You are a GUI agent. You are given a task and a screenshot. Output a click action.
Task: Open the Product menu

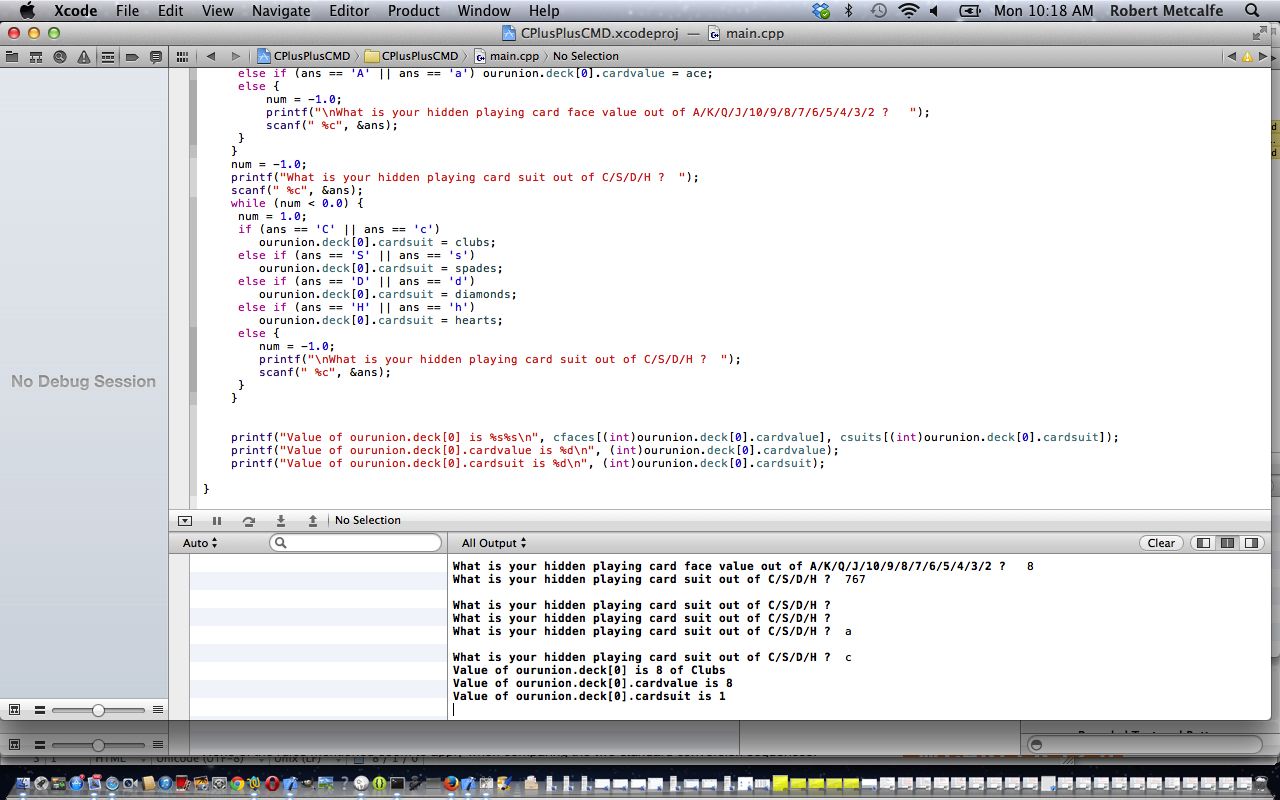tap(413, 11)
